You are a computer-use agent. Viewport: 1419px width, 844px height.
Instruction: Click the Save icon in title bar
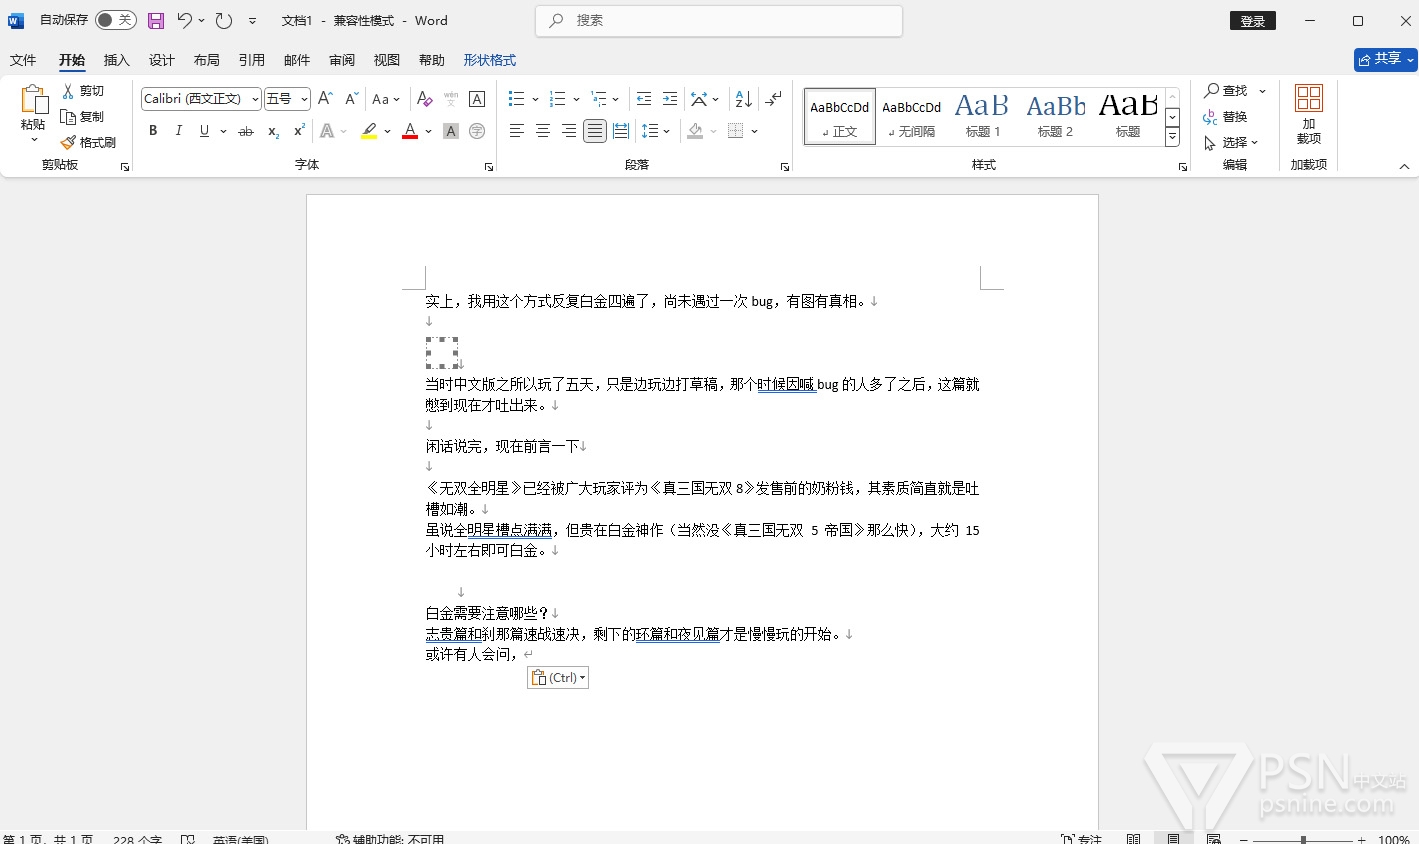point(156,20)
